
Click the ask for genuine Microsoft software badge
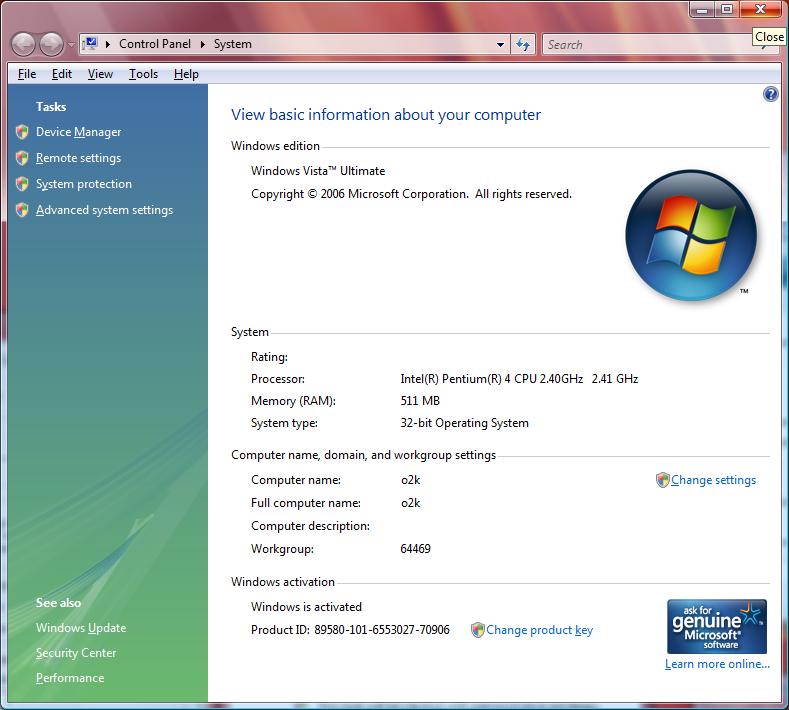click(717, 626)
